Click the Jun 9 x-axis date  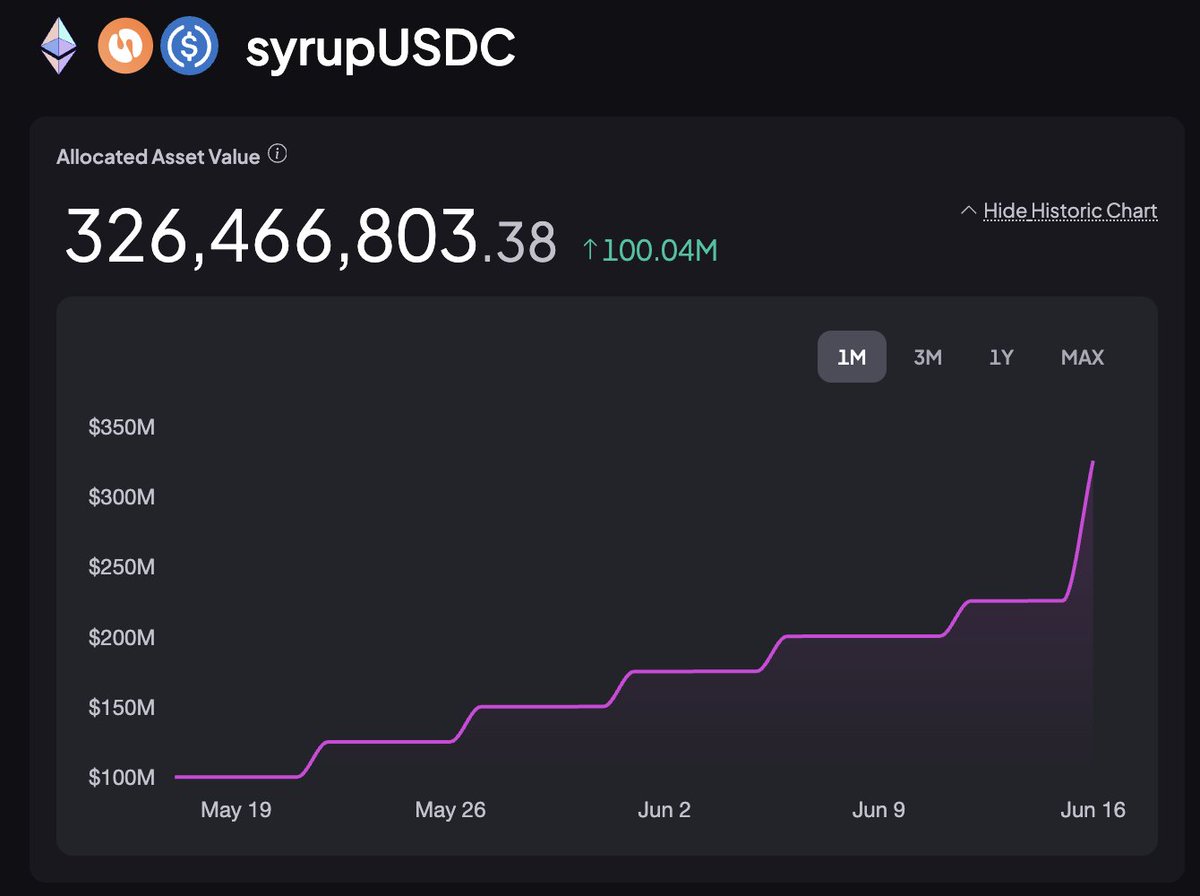coord(878,810)
